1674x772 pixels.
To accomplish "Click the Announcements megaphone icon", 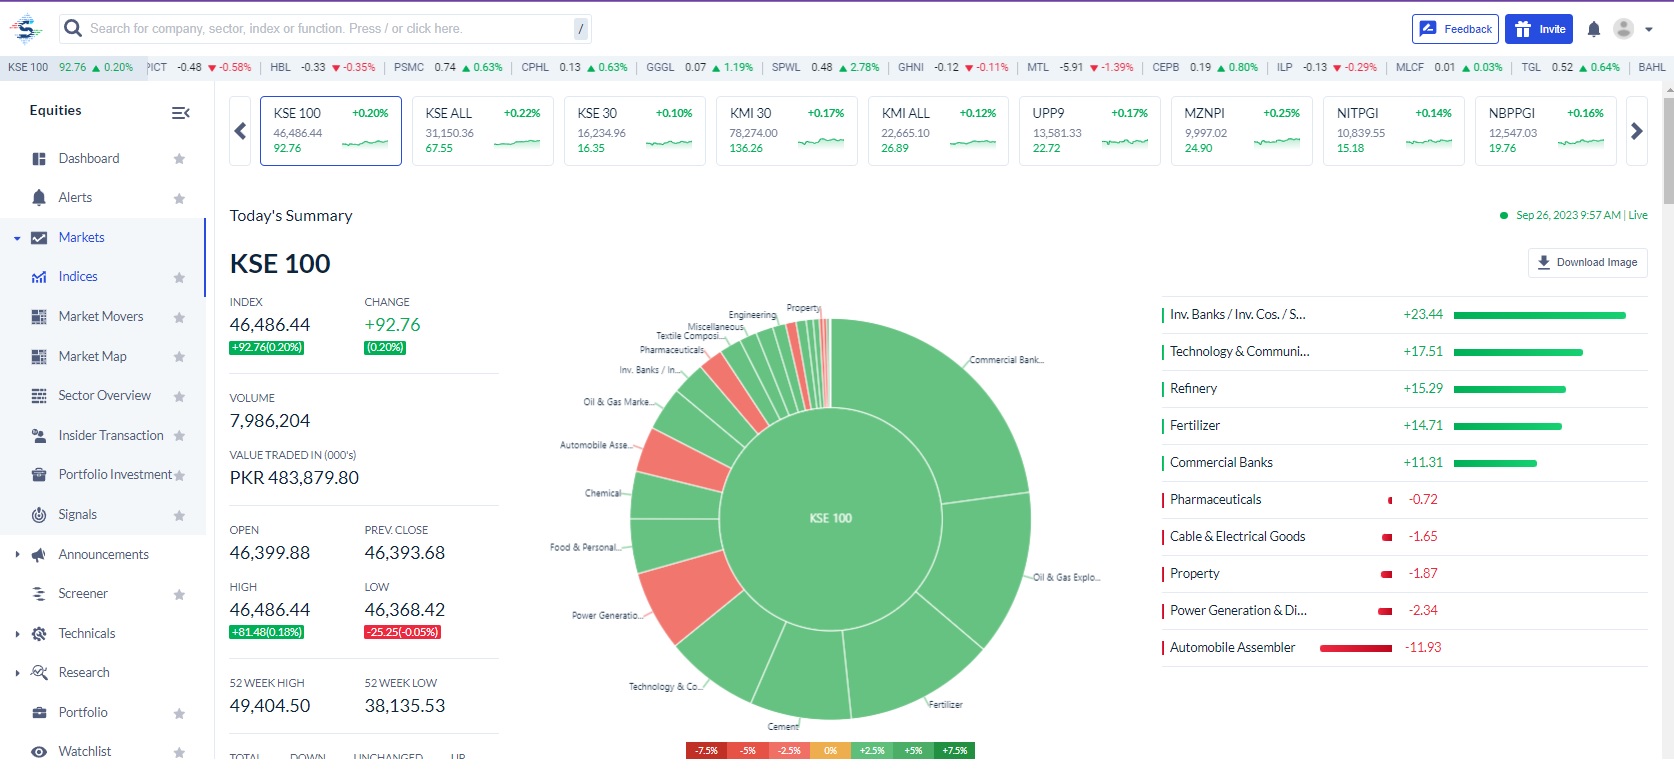I will [39, 555].
